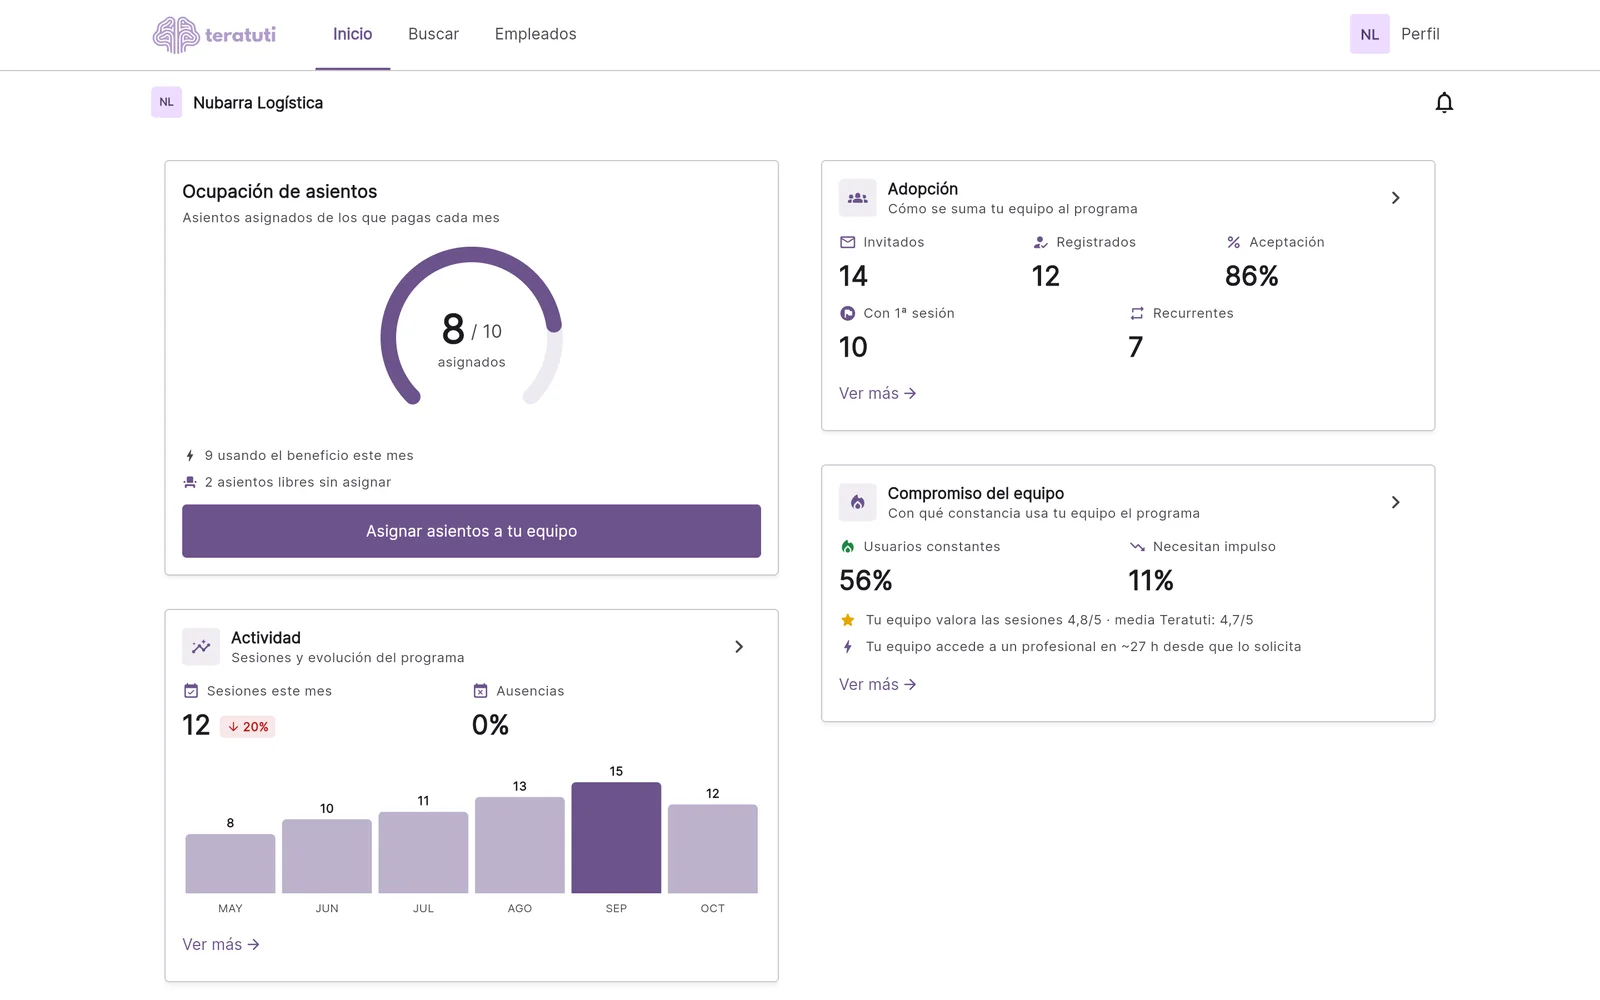Click the Ausencias calendar-x icon
The width and height of the screenshot is (1600, 1000).
[480, 691]
